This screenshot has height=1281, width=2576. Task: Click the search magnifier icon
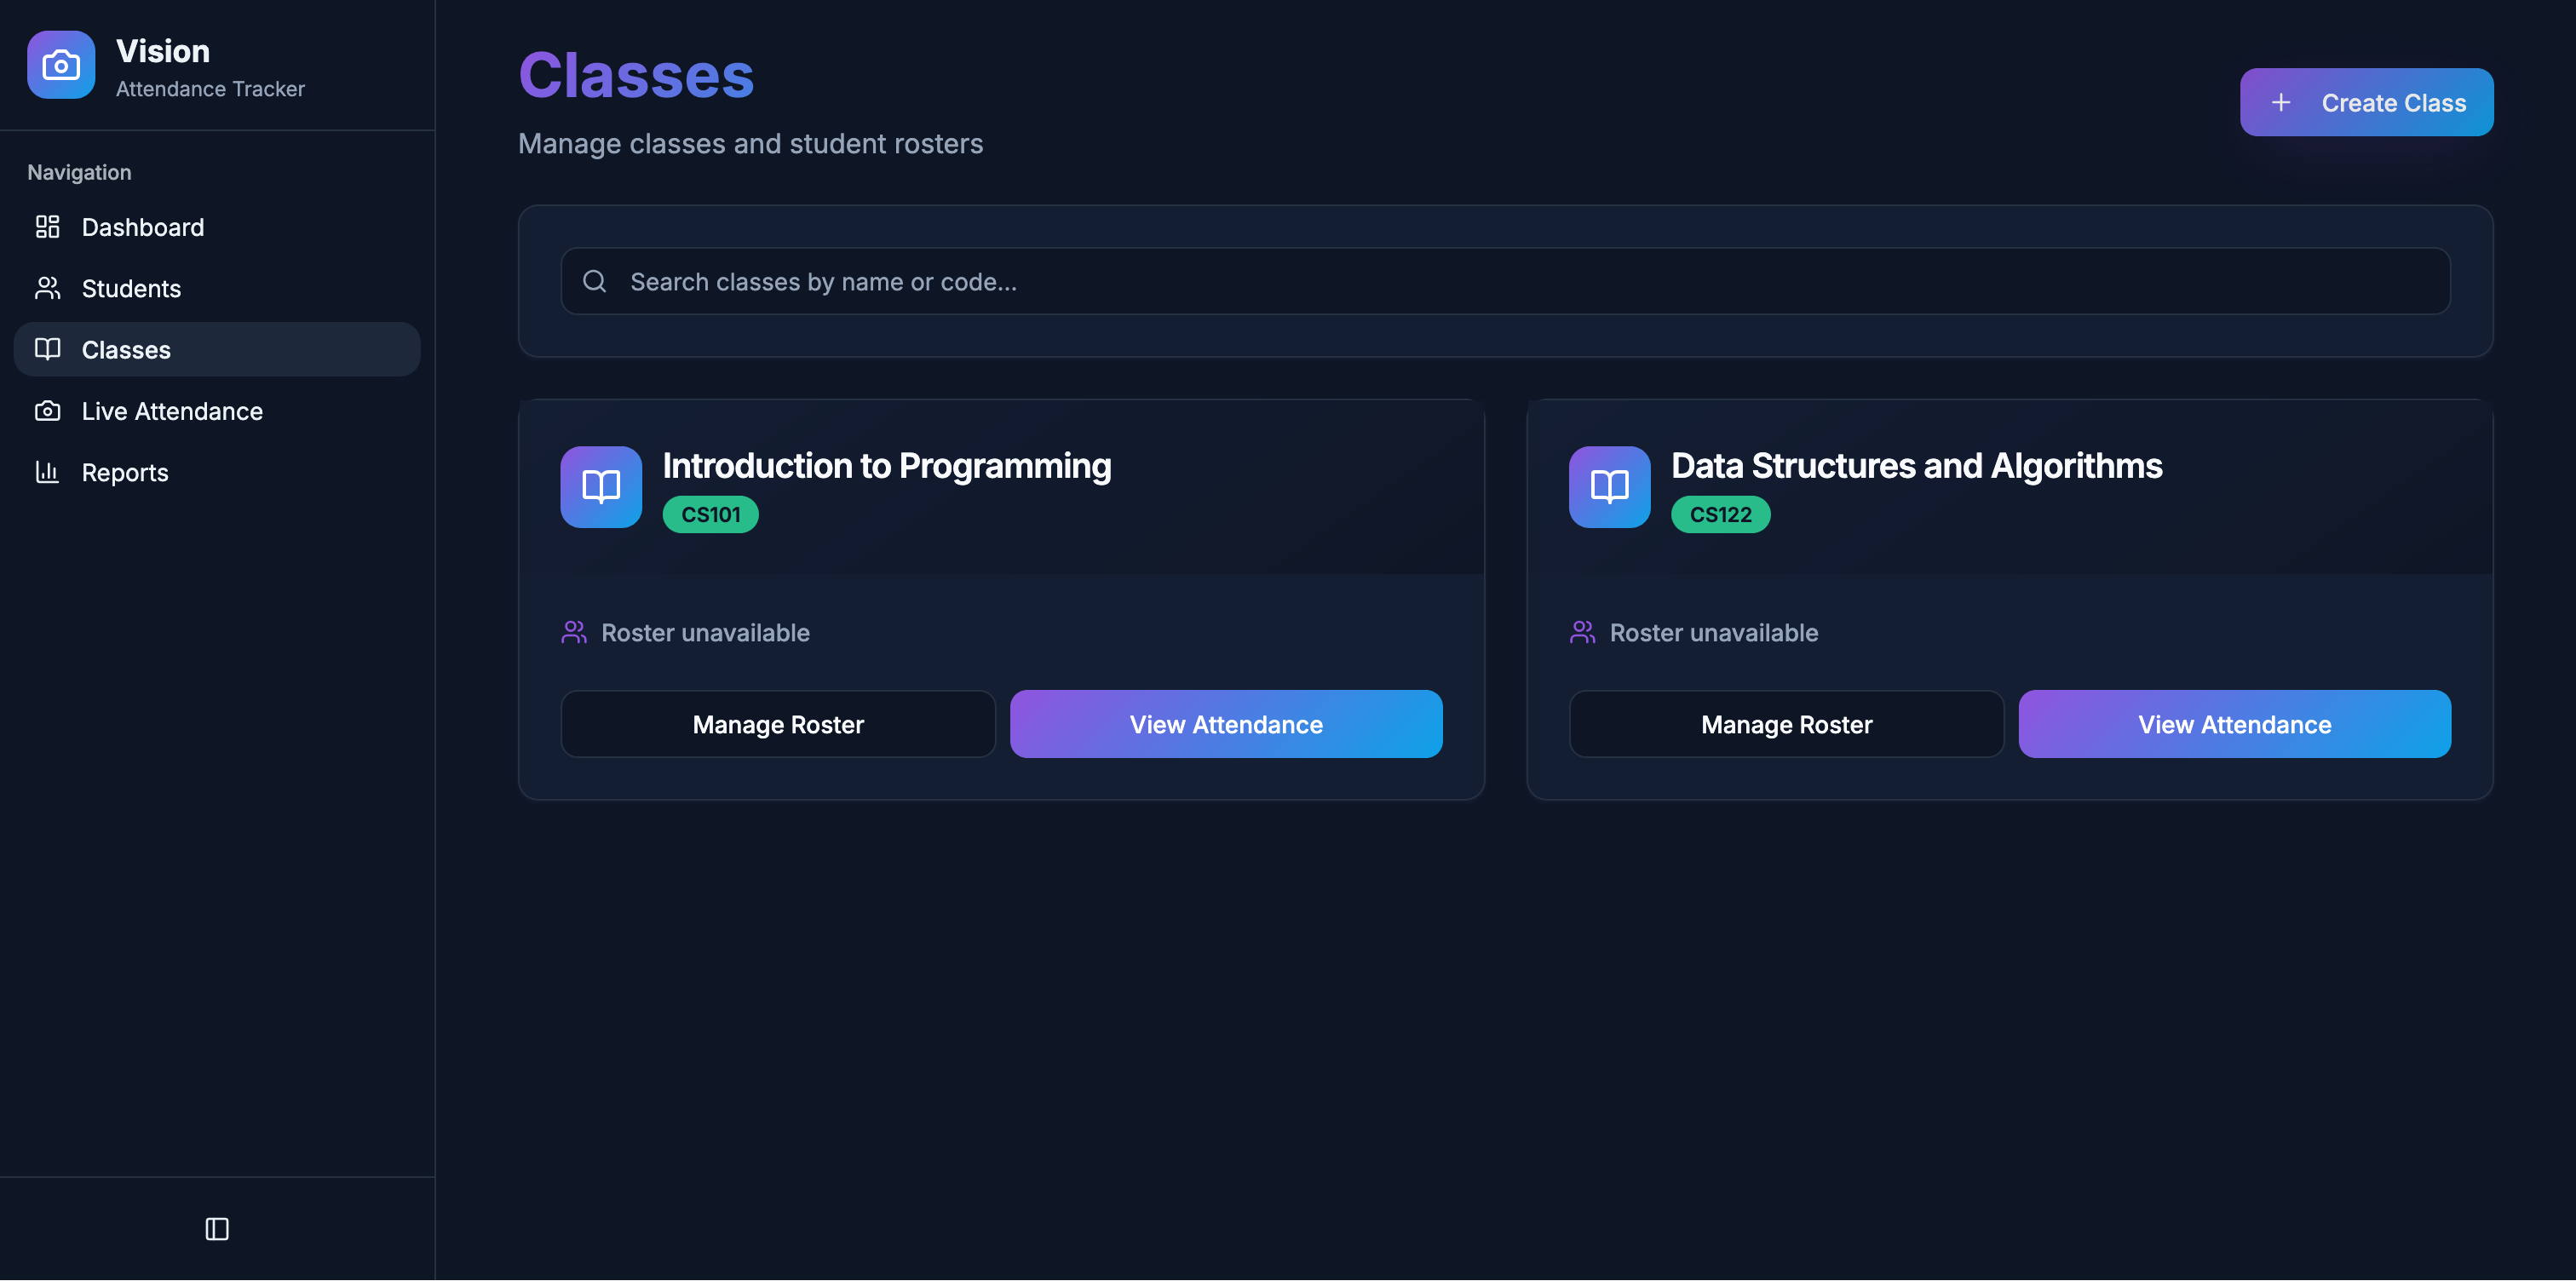tap(594, 281)
